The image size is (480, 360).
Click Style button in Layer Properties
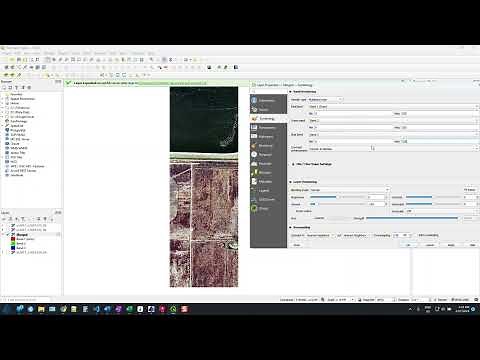tap(297, 245)
